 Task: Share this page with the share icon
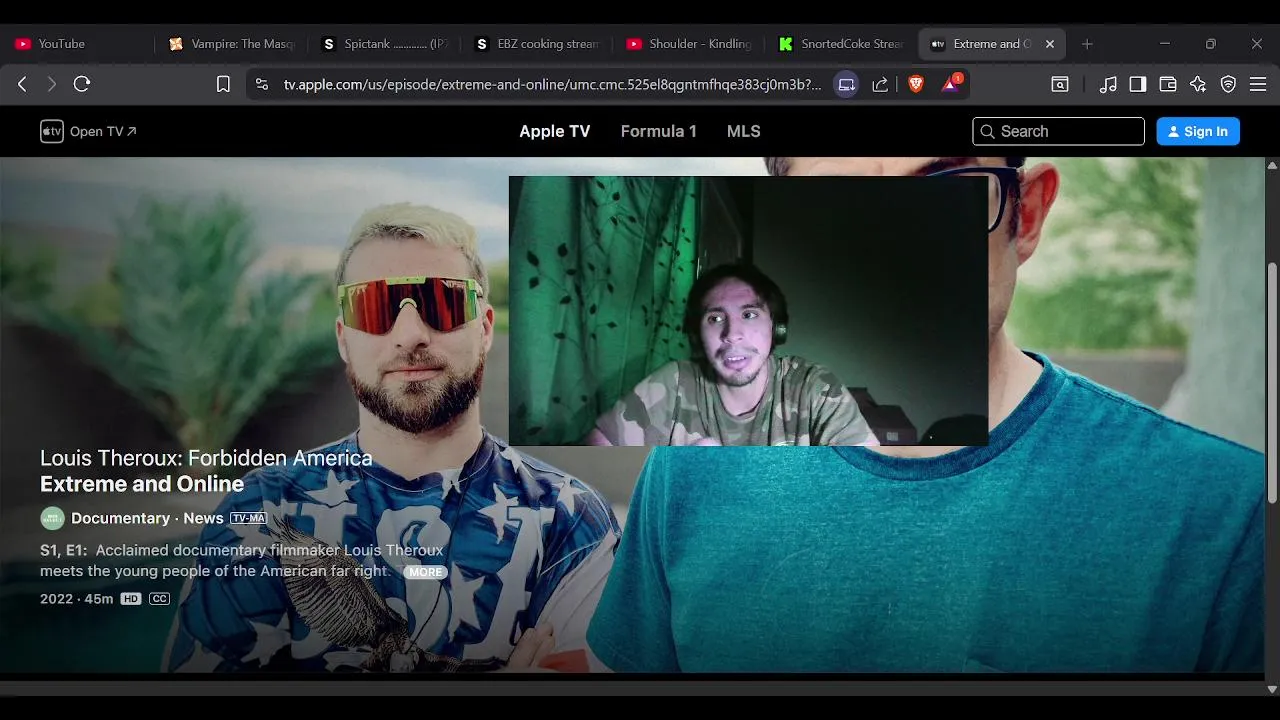880,85
